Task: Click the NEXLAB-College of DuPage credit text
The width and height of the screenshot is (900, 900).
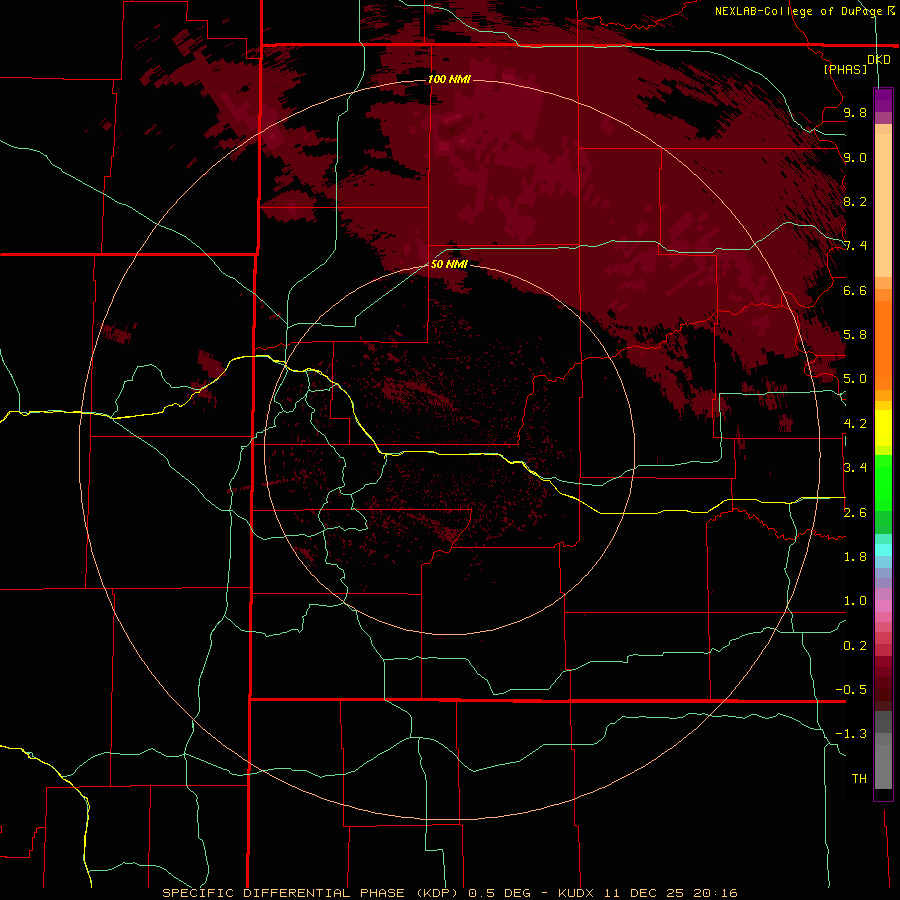Action: pos(798,11)
